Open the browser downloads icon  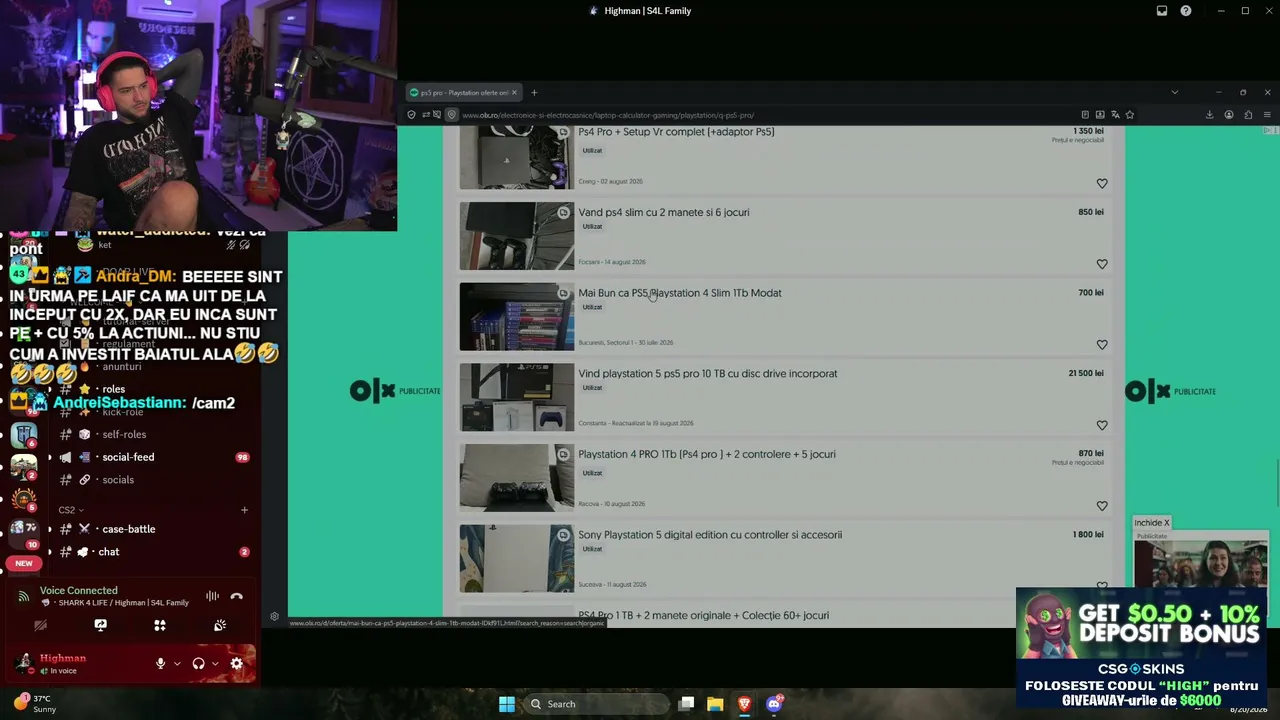tap(1210, 115)
